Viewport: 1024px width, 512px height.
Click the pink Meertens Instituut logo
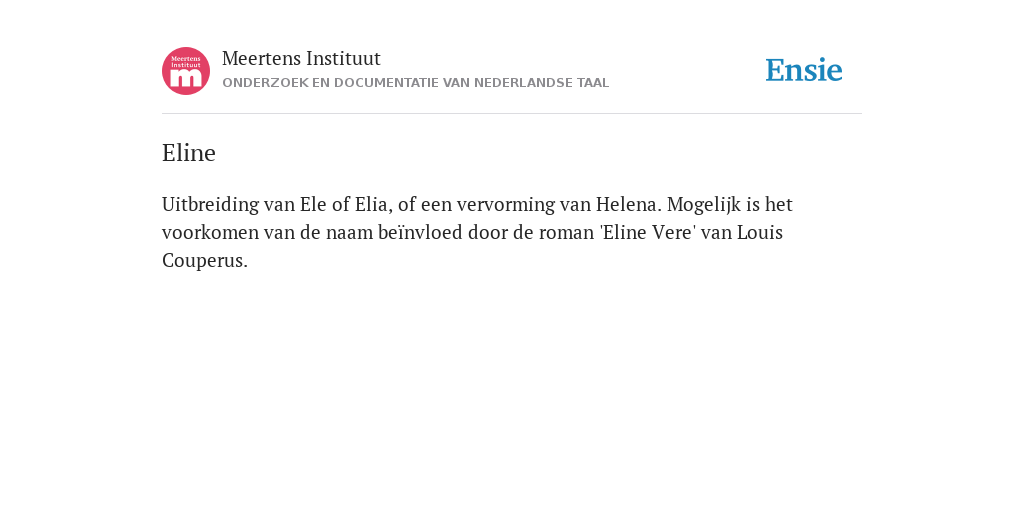coord(186,71)
